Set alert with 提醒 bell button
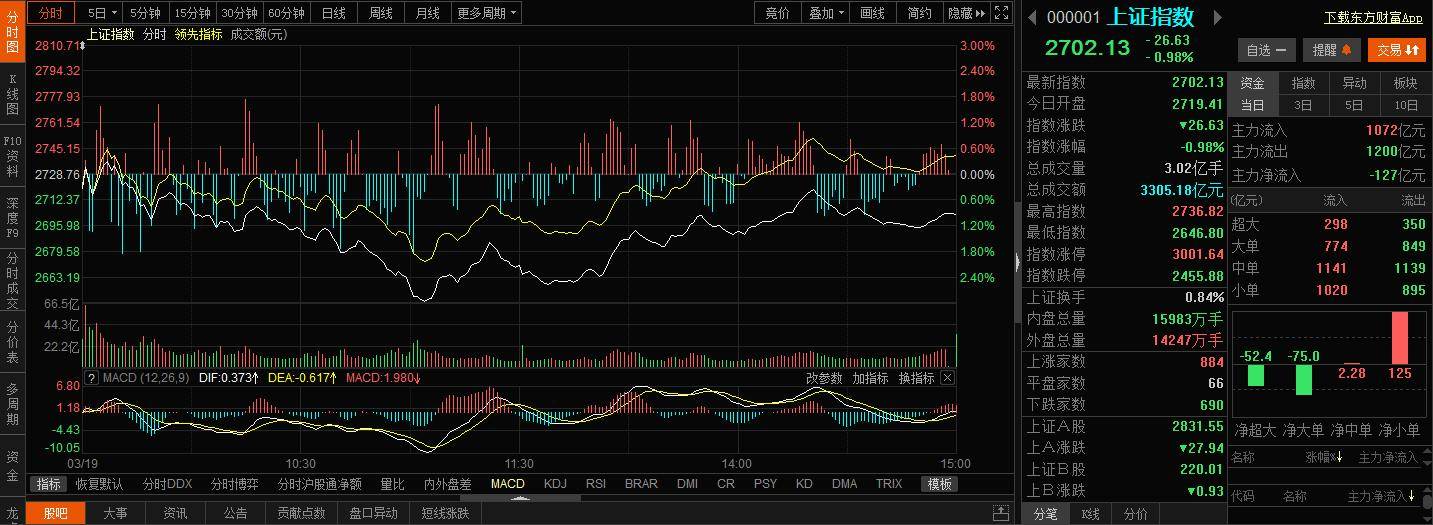The height and width of the screenshot is (525, 1433). click(1332, 50)
